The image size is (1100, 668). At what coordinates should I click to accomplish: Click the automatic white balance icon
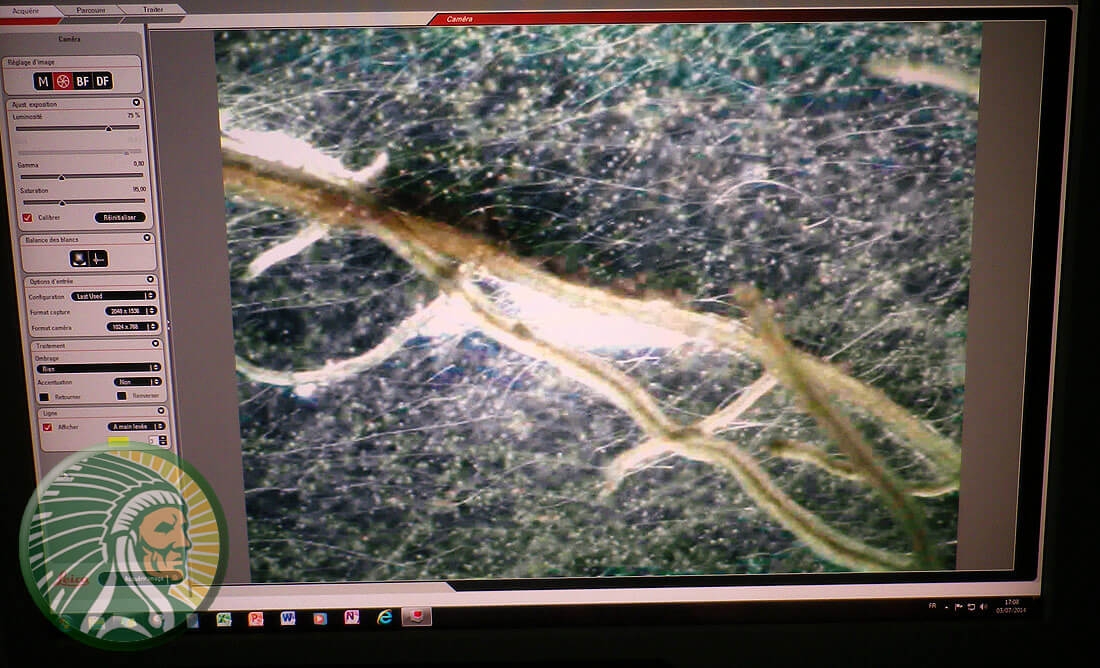(x=79, y=258)
